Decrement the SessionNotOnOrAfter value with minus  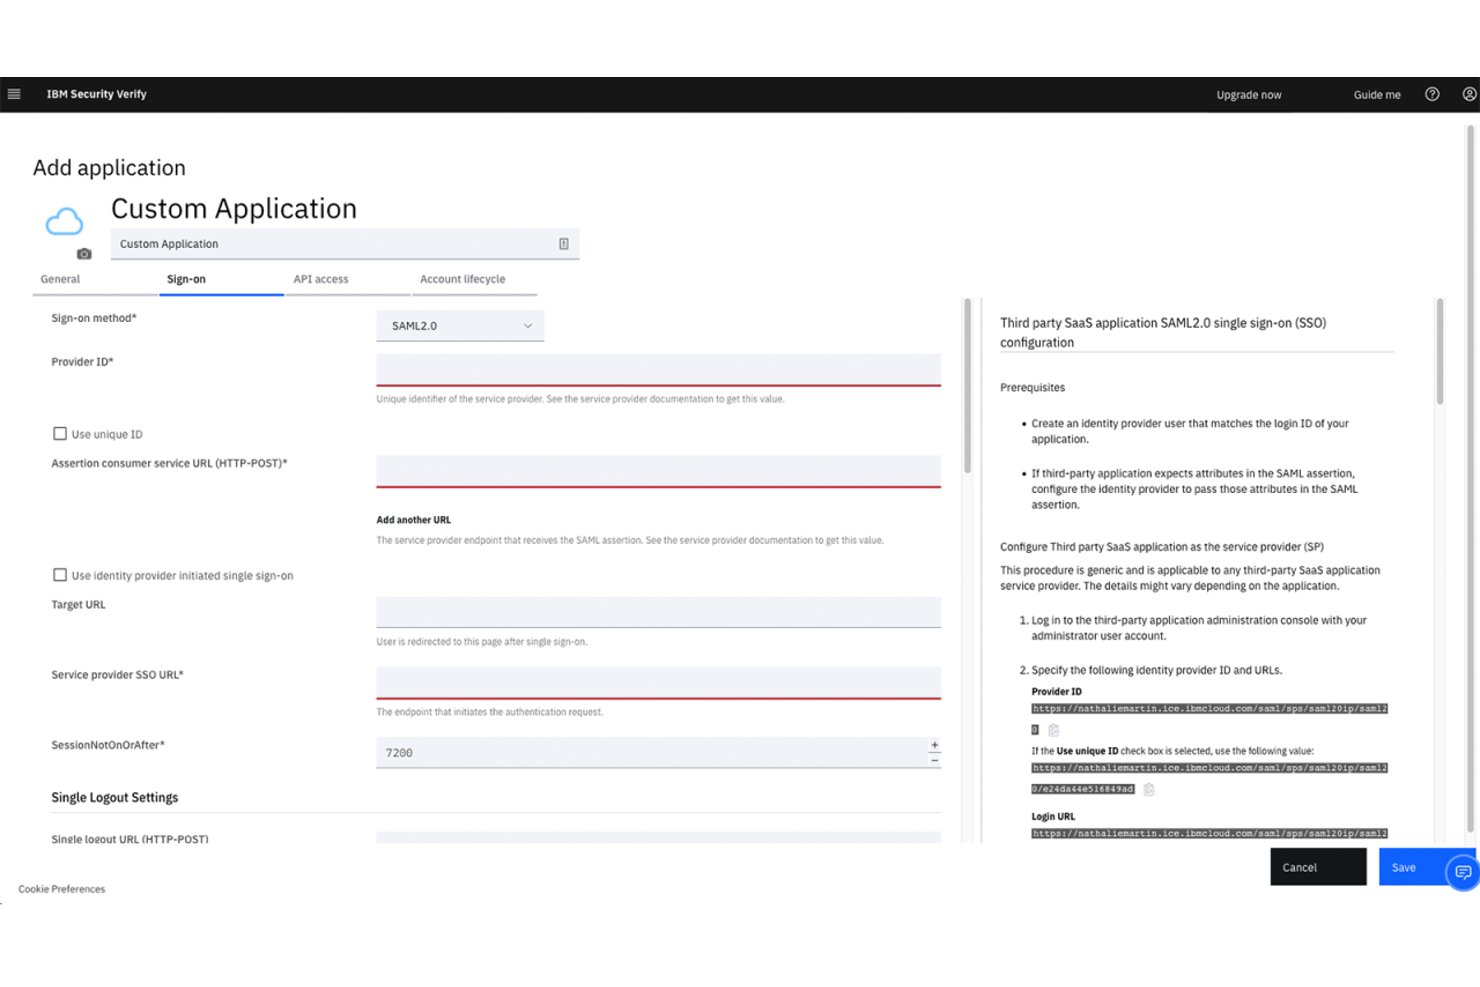[934, 760]
